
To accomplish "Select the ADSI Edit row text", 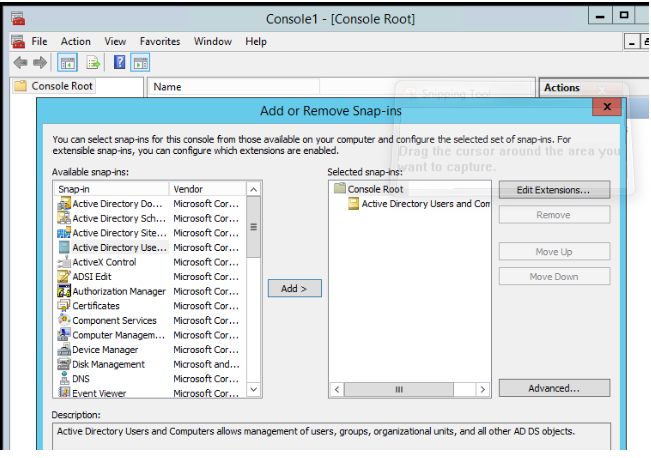I will tap(92, 277).
